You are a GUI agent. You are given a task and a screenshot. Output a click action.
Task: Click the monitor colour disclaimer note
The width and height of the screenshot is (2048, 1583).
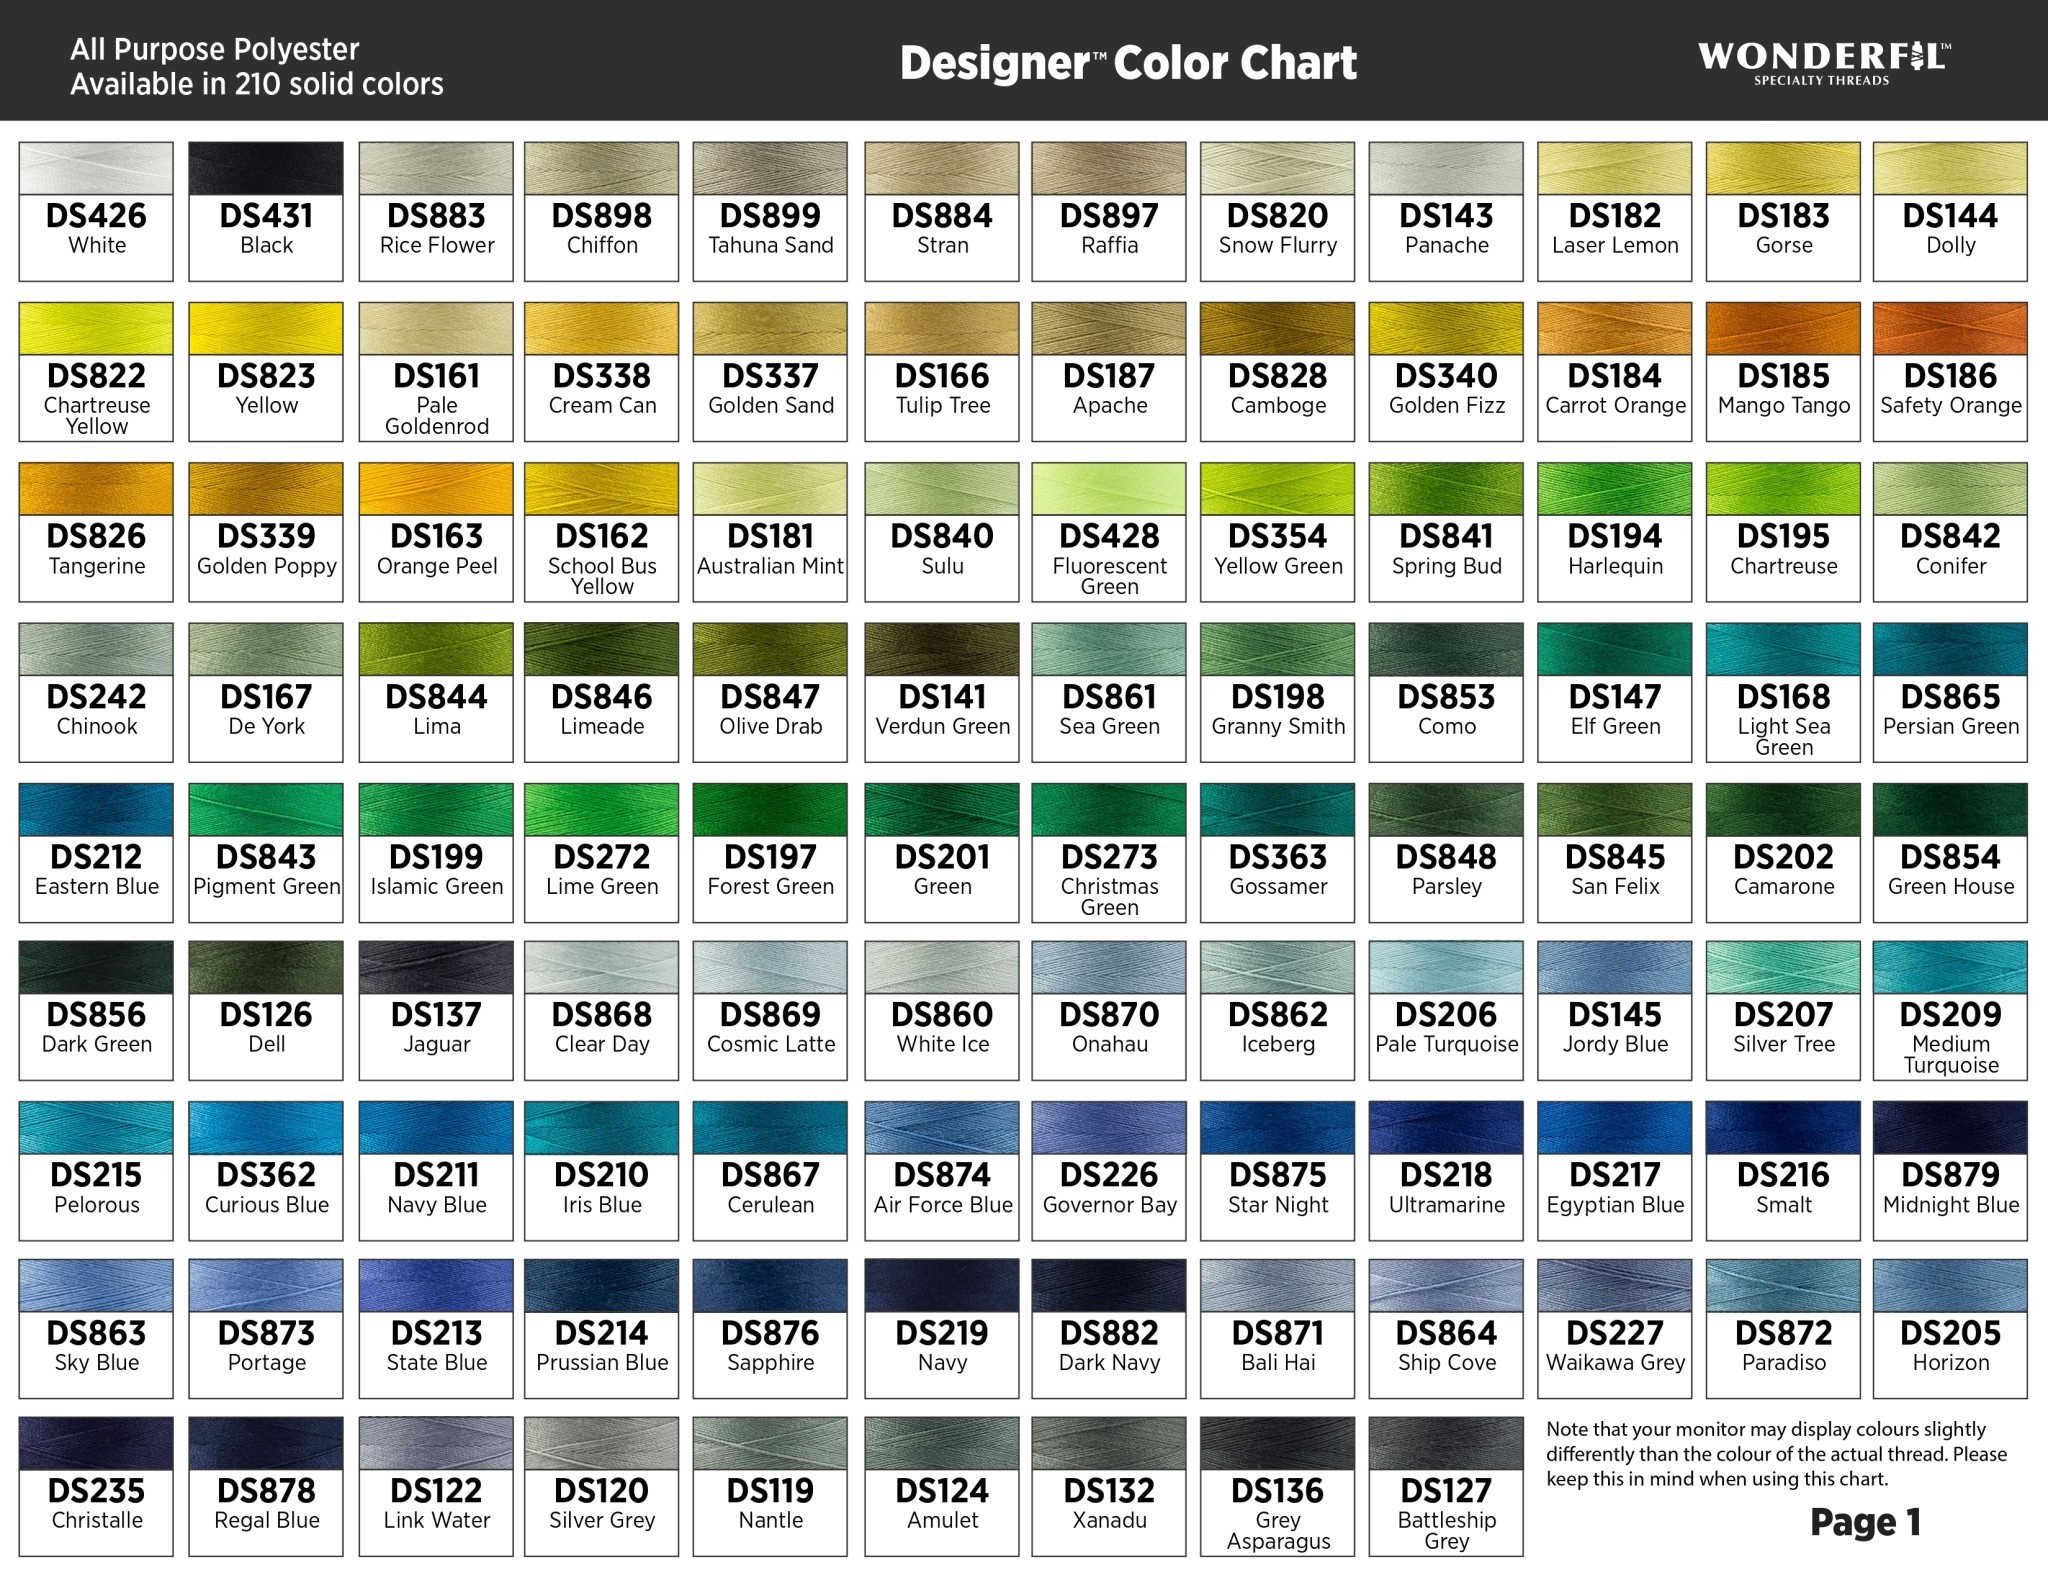click(1776, 1454)
